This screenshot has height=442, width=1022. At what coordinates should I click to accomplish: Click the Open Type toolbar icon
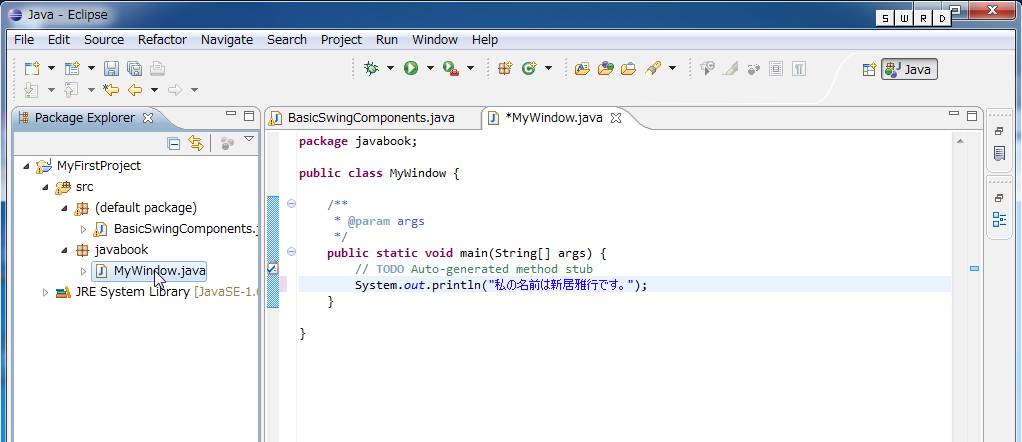click(581, 69)
